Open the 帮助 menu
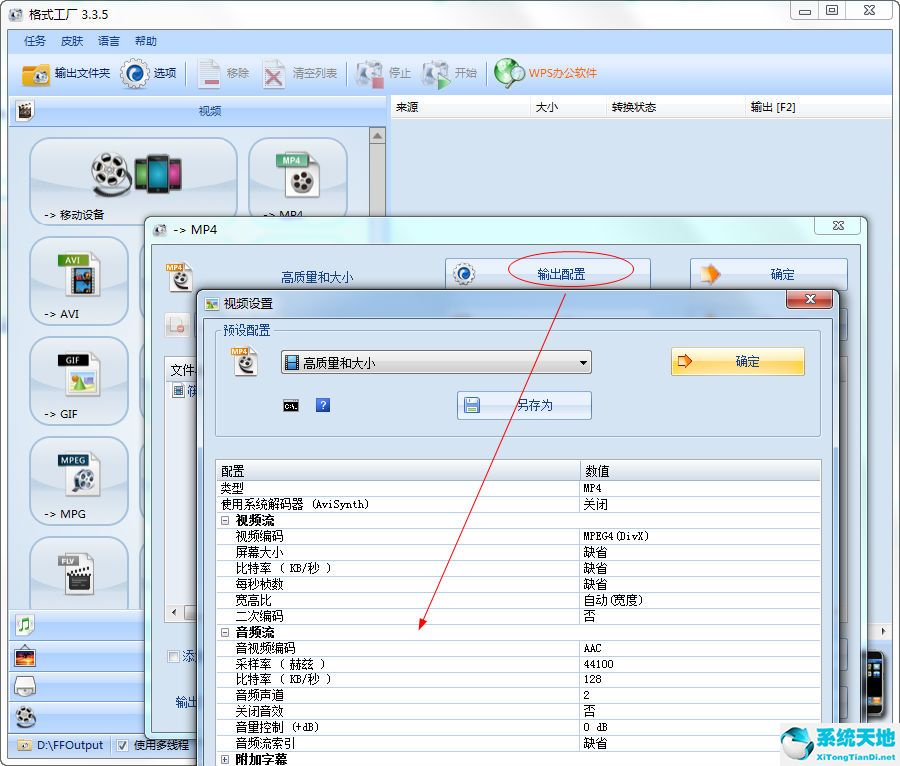The image size is (900, 766). click(145, 41)
